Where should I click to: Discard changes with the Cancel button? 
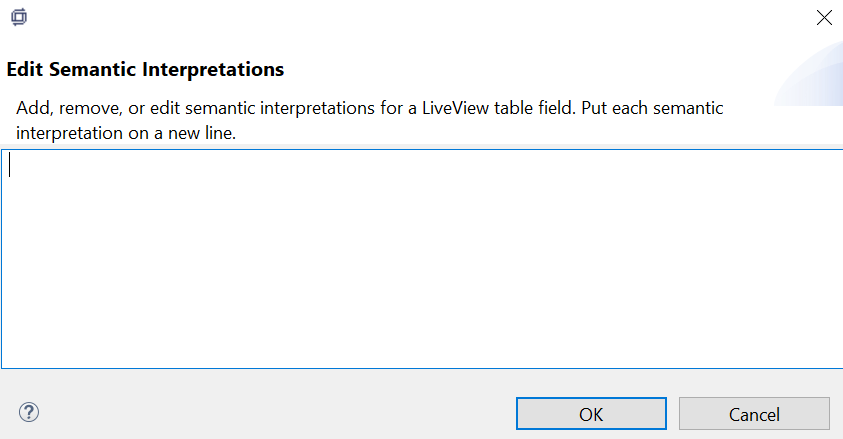point(754,414)
